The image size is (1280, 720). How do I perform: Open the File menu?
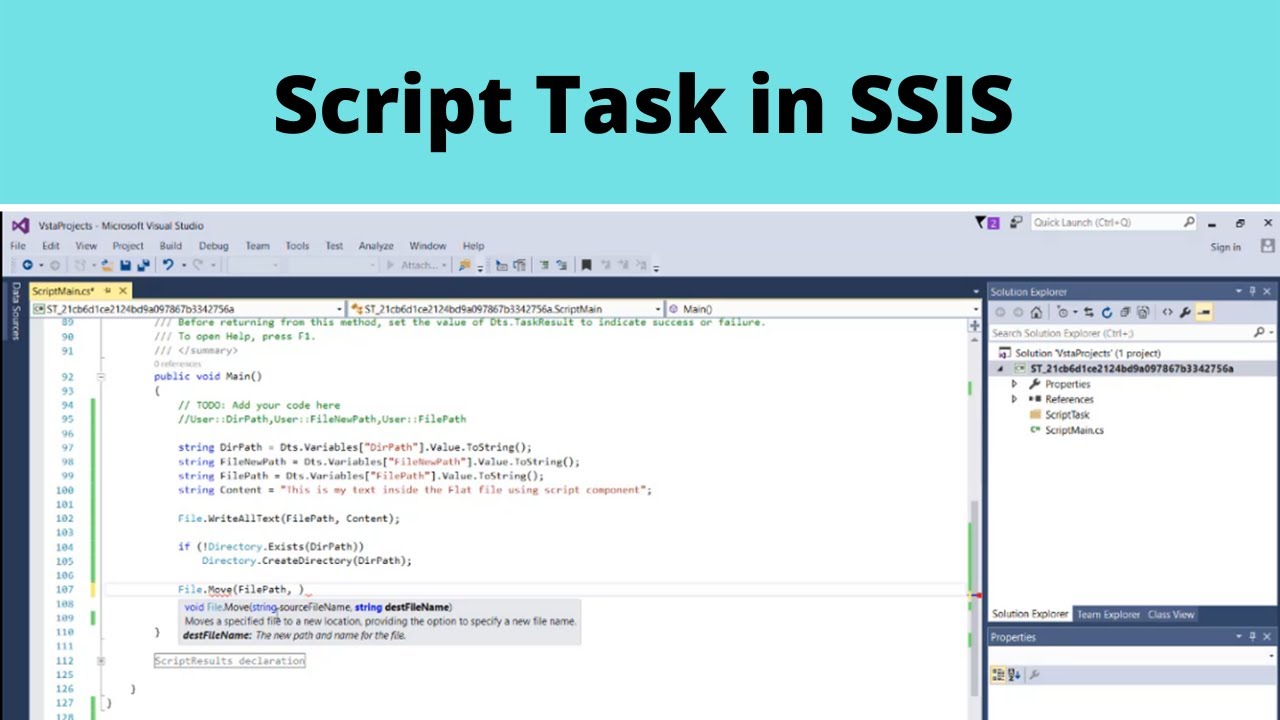point(18,246)
